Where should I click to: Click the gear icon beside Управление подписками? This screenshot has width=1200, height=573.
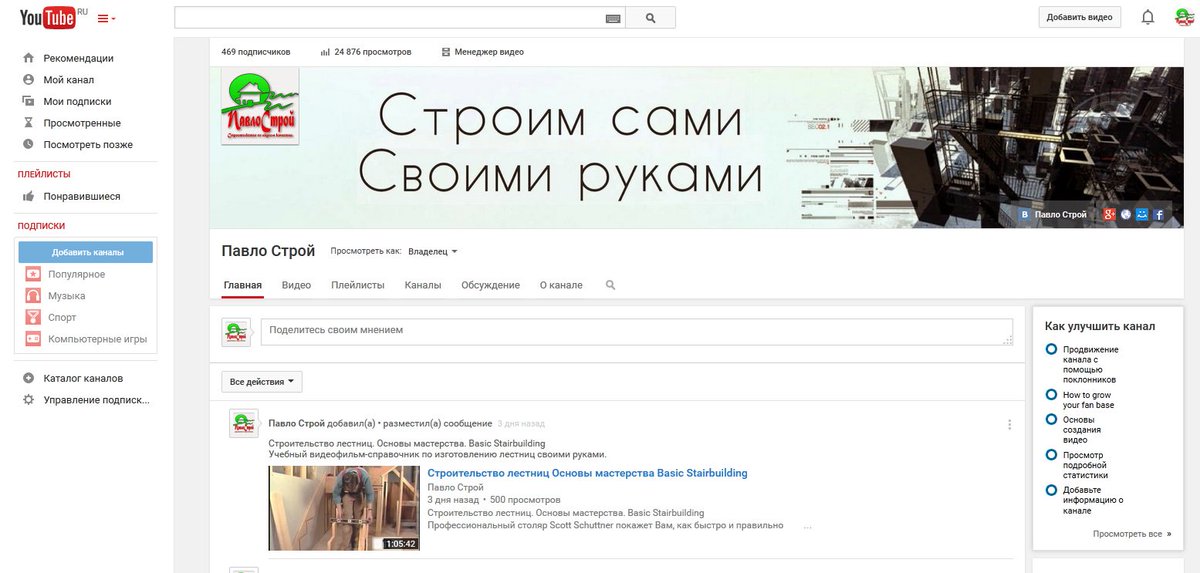click(28, 400)
